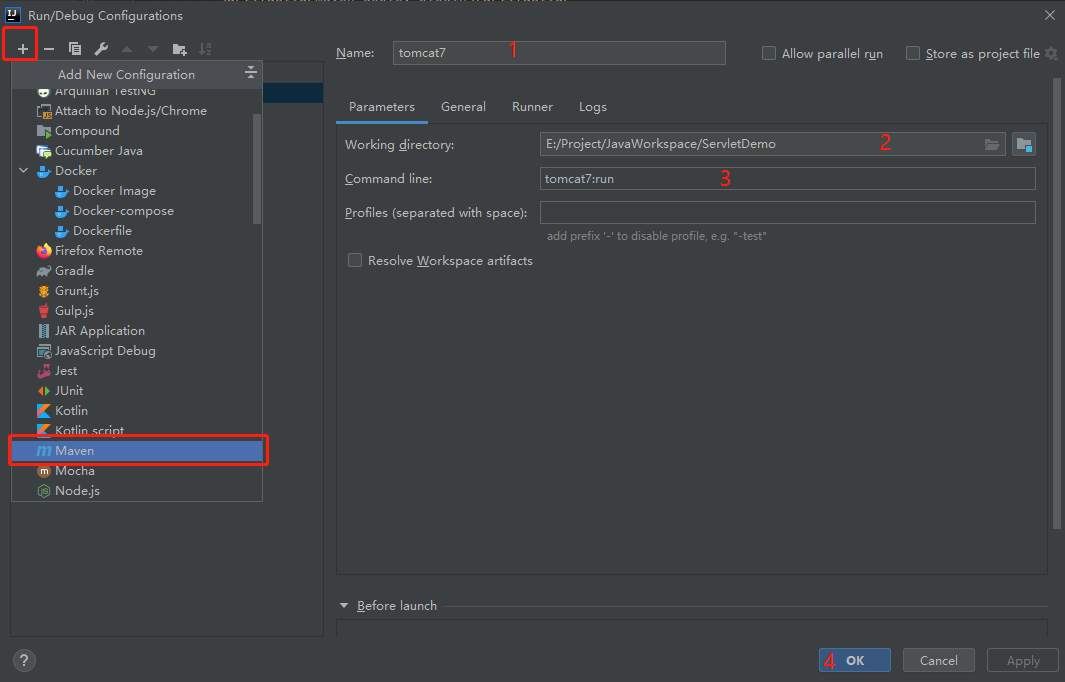Confirm the dialog with OK

pos(854,660)
